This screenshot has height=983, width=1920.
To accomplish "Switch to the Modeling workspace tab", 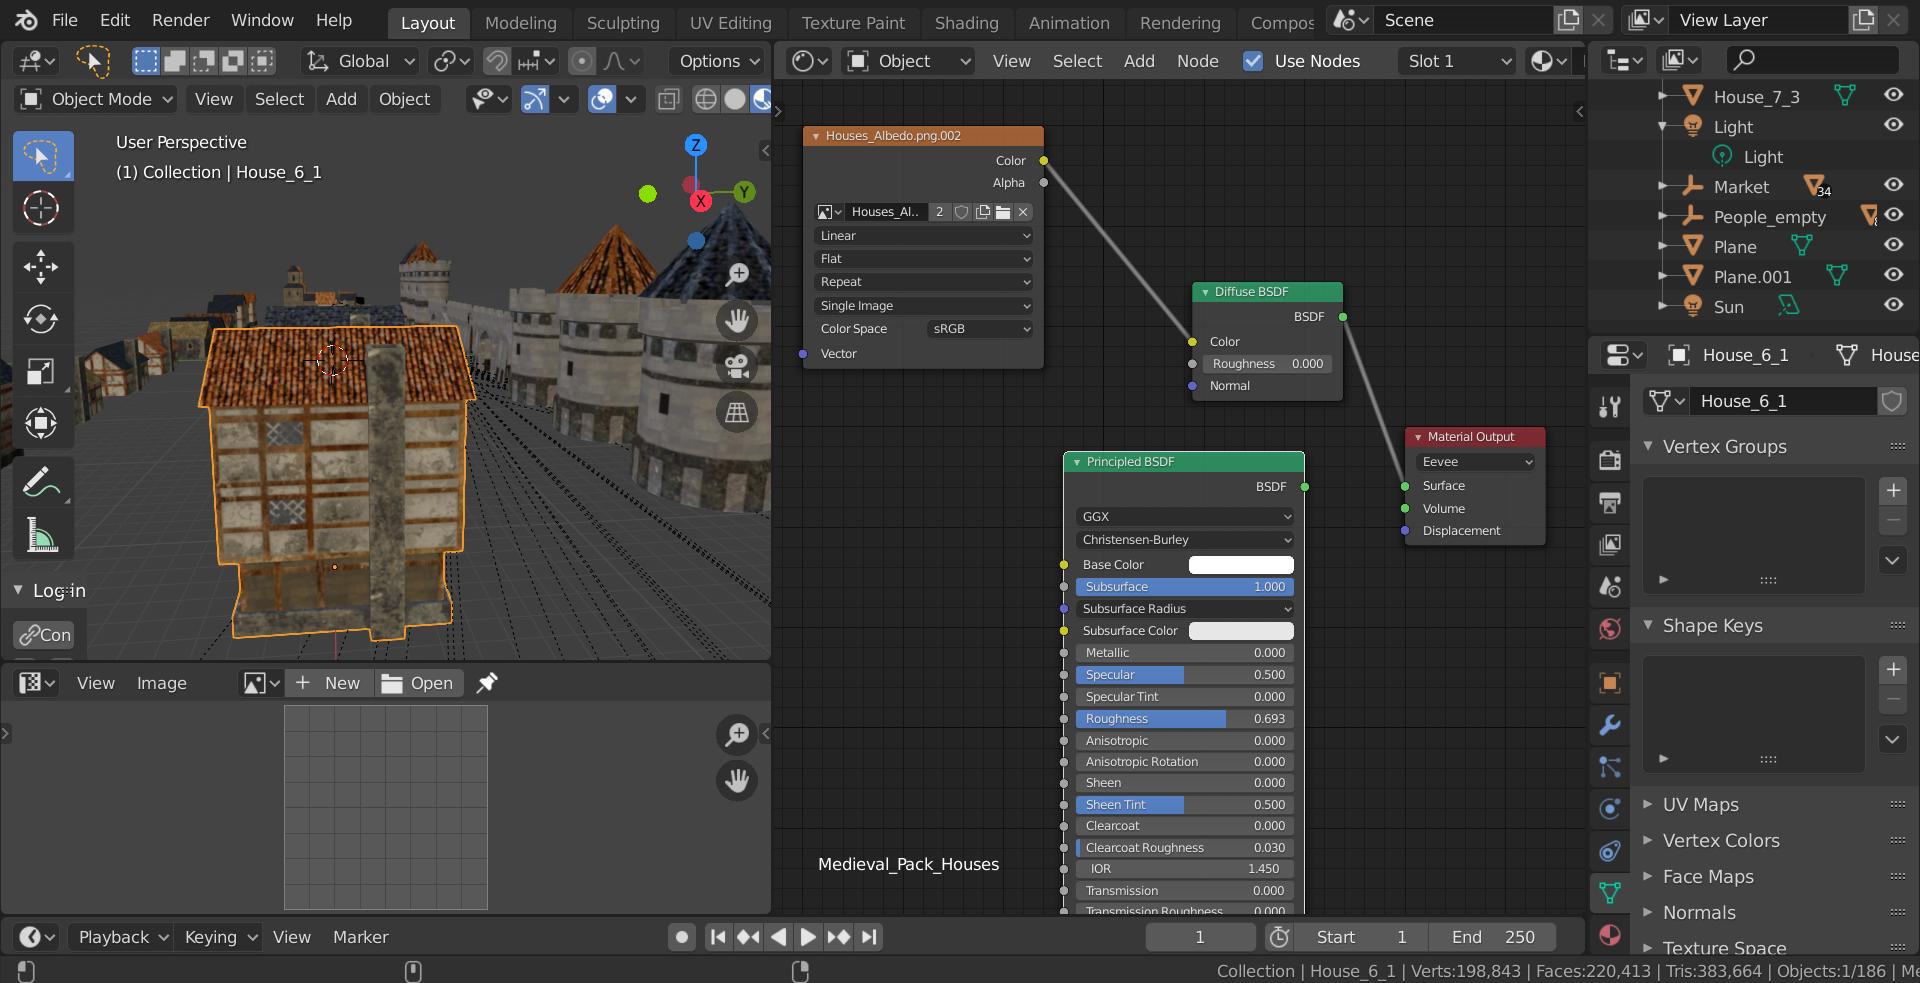I will (520, 22).
